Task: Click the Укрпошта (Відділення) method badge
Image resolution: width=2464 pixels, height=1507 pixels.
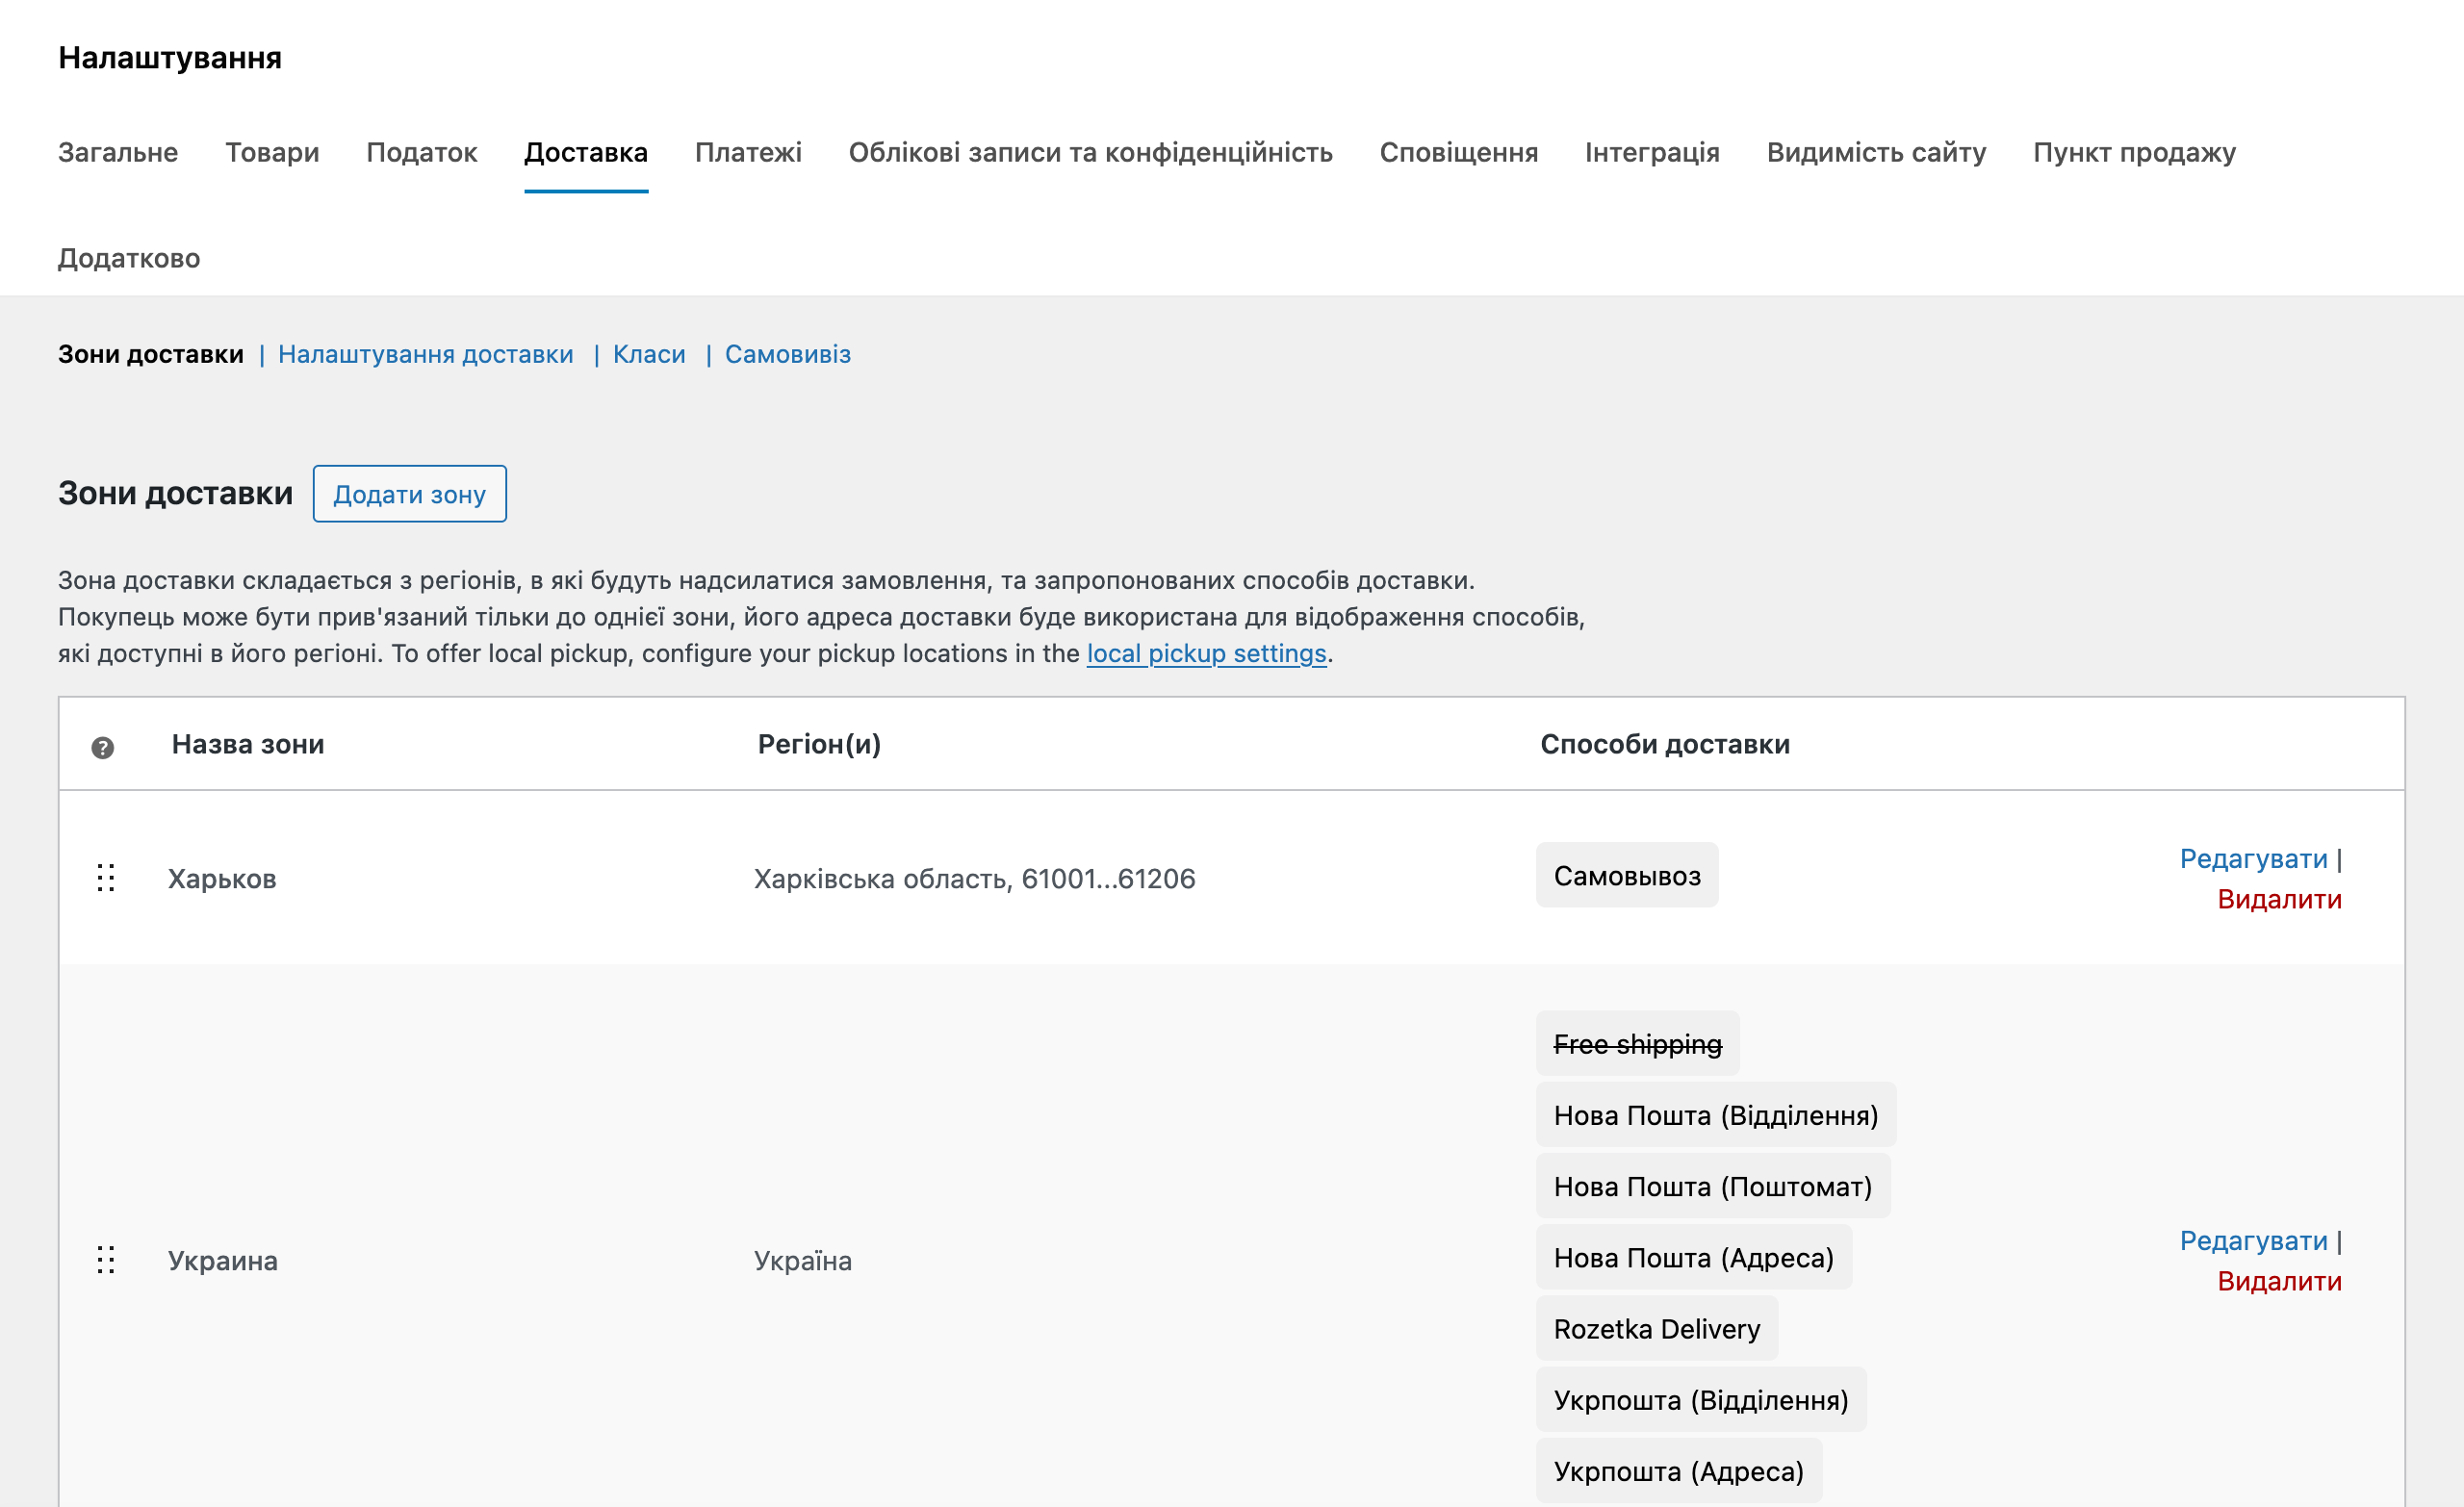Action: tap(1700, 1400)
